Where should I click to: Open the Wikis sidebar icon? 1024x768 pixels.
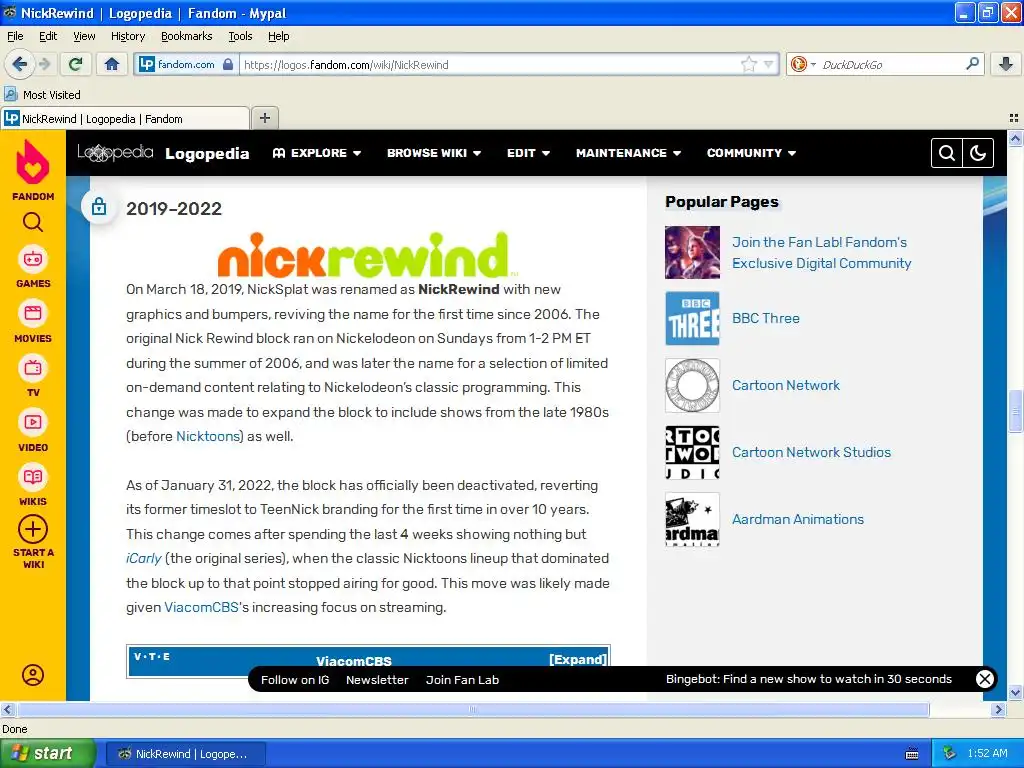pos(33,477)
